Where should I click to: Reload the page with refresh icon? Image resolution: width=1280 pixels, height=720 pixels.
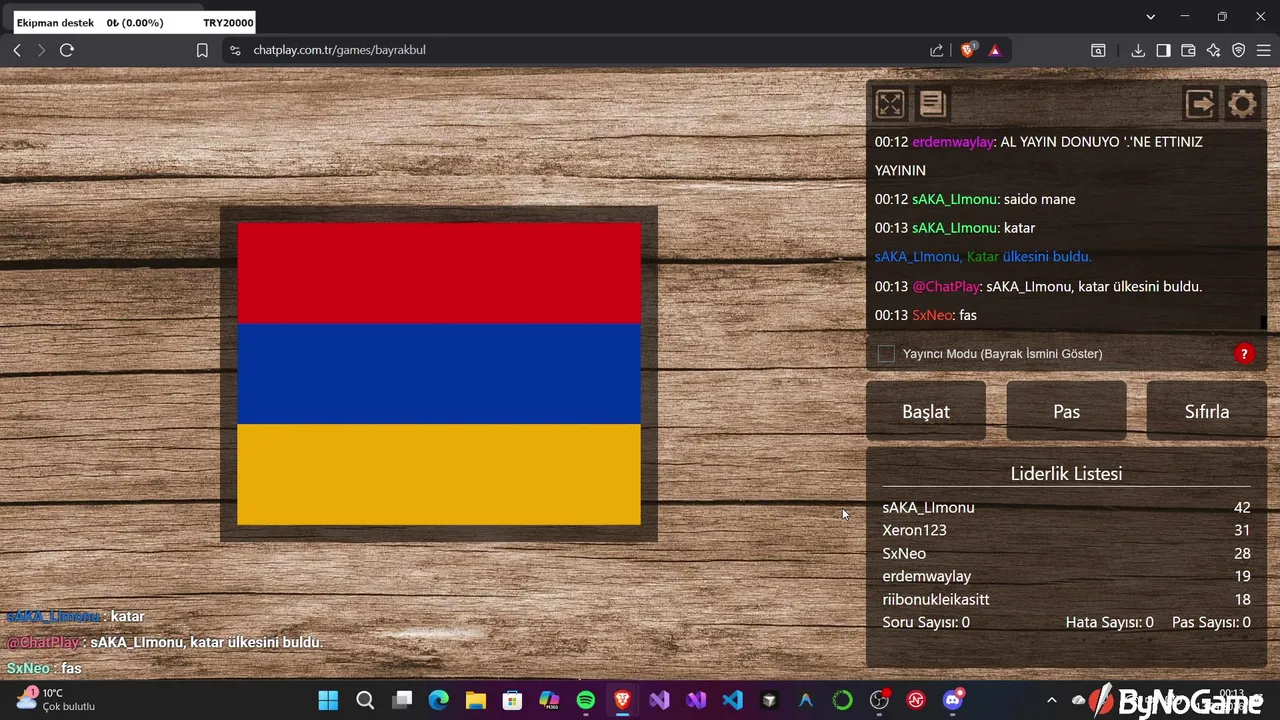coord(67,50)
